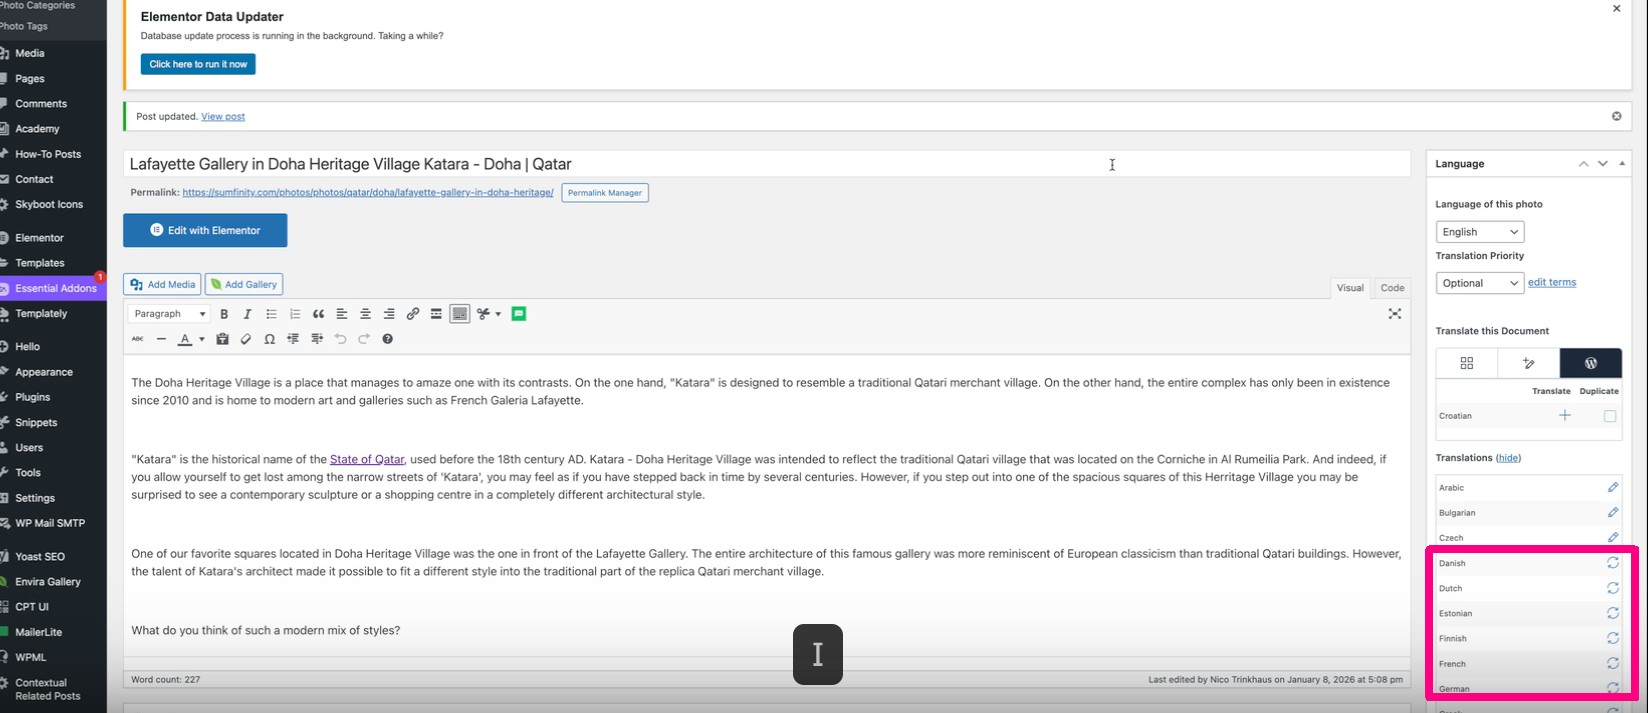Toggle the toolbar kitchen sink button
The width and height of the screenshot is (1648, 713).
tap(459, 314)
